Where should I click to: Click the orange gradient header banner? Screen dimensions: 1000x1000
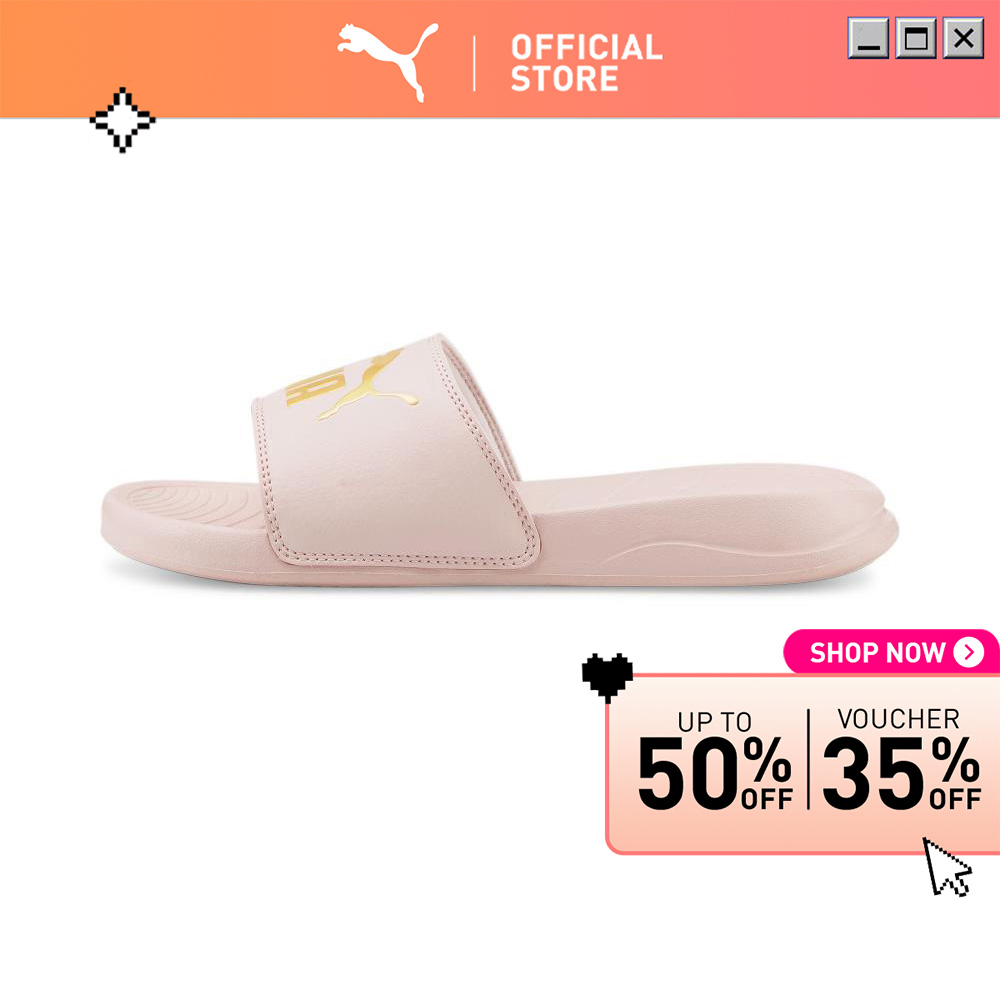500,59
